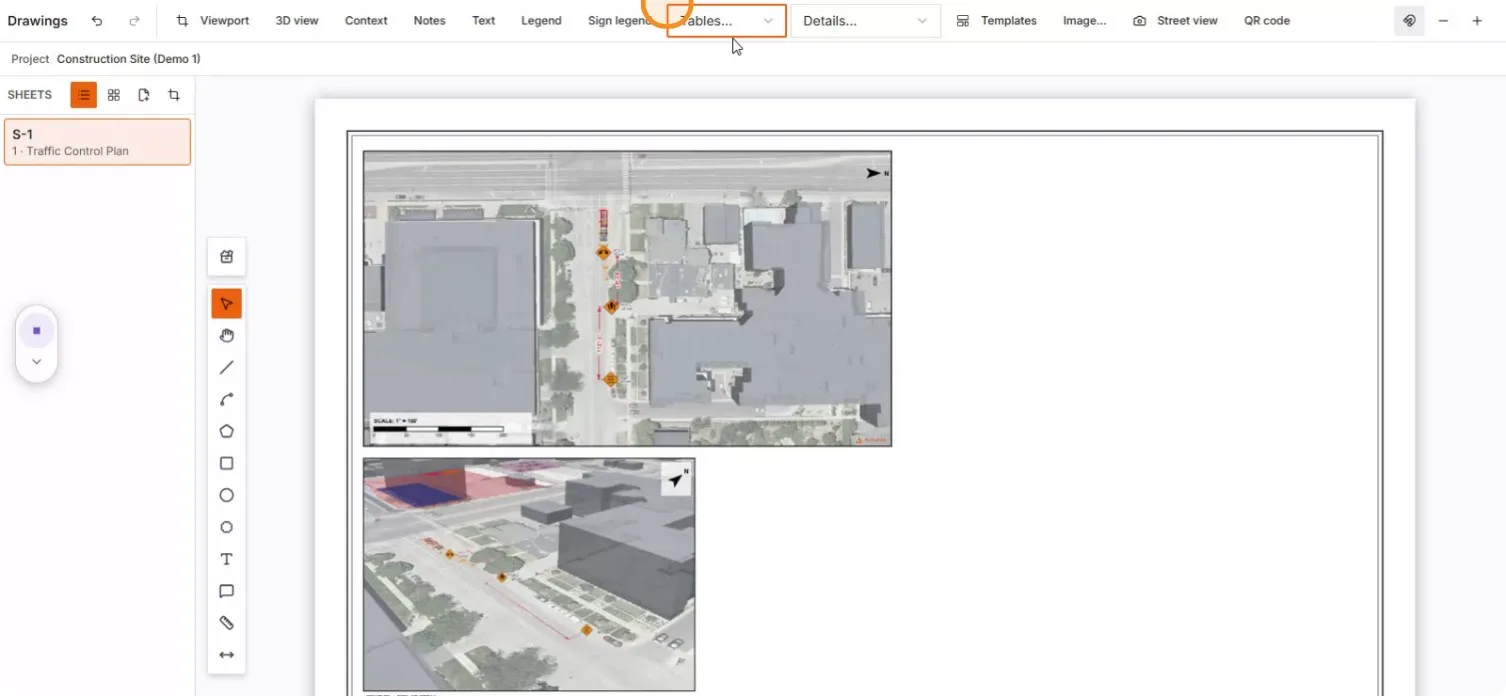
Task: Click the Drawings title
Action: (37, 21)
